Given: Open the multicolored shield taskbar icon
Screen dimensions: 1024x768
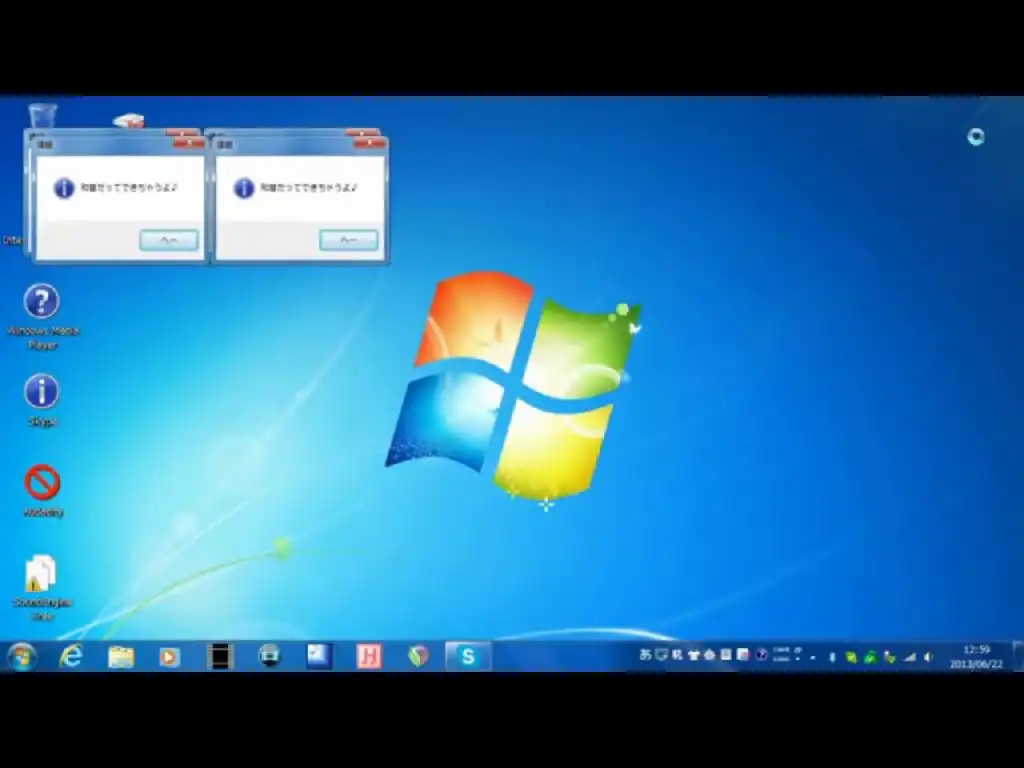Looking at the screenshot, I should pos(418,656).
